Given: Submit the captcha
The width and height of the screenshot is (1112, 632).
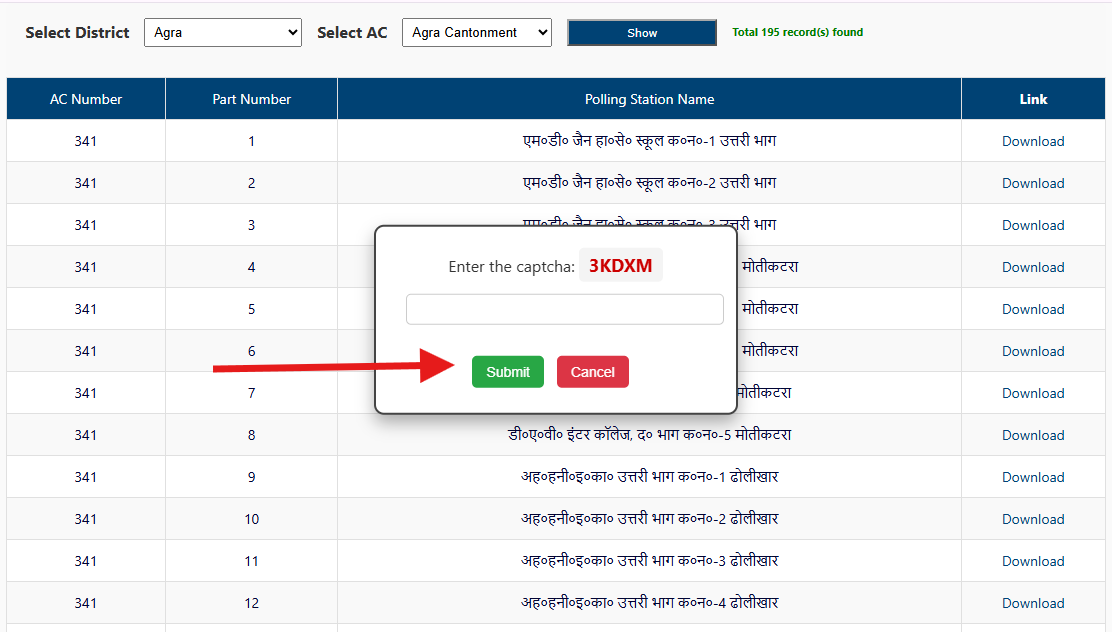Looking at the screenshot, I should (508, 372).
